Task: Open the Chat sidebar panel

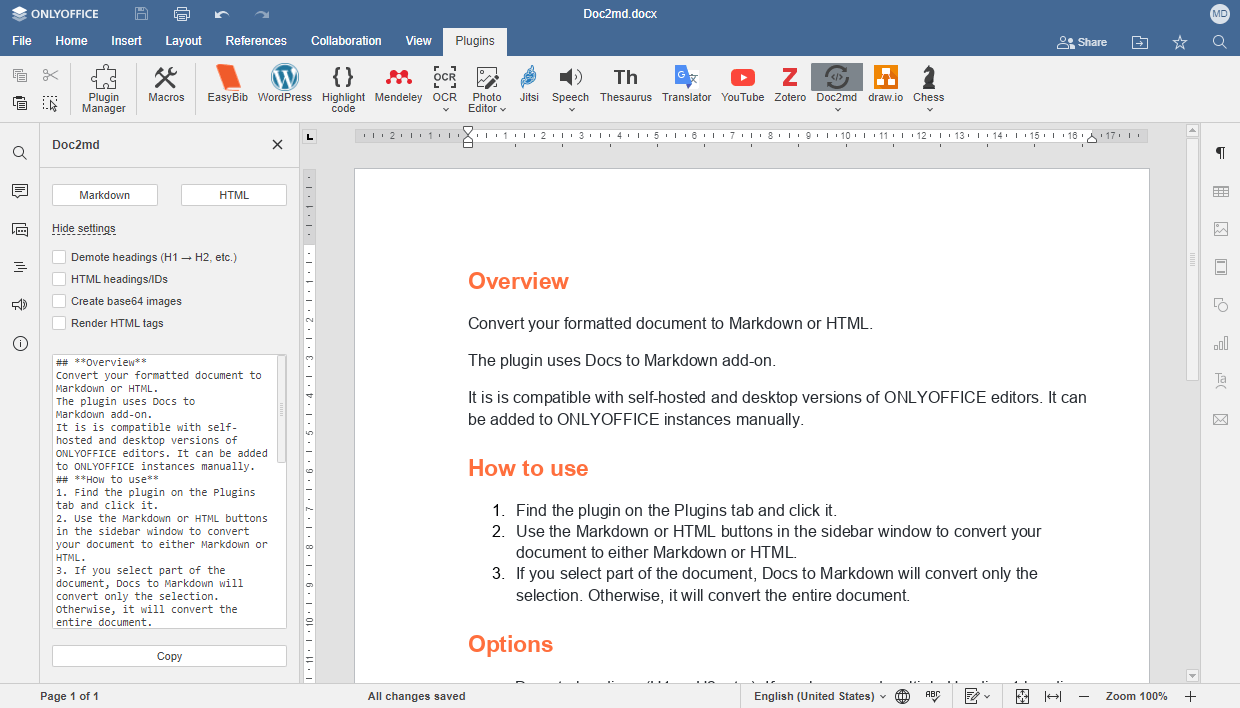Action: (x=20, y=229)
